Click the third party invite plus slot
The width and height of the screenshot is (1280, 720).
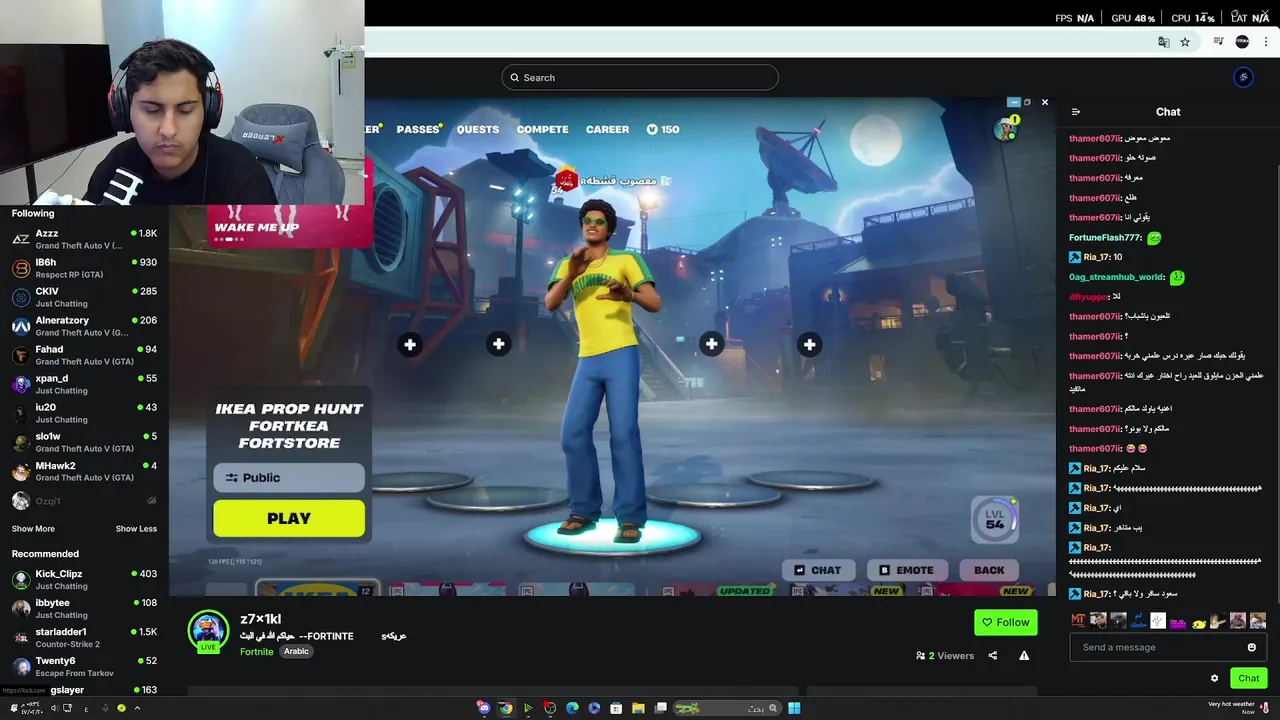[x=711, y=345]
